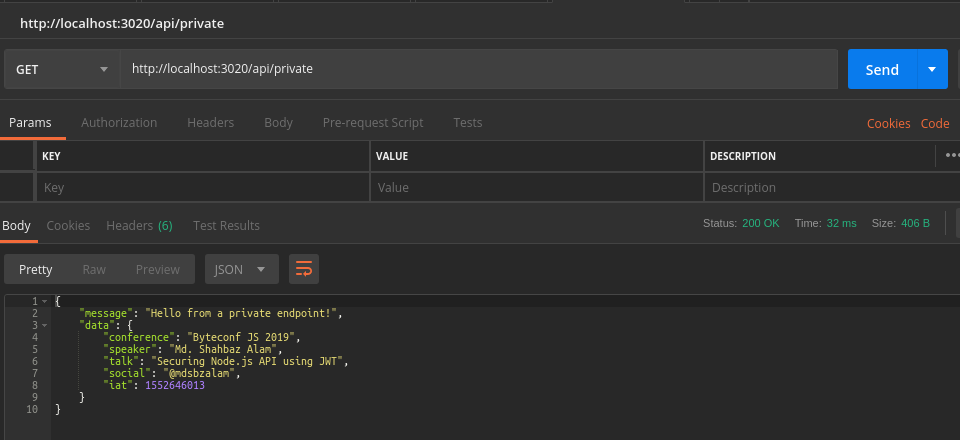Collapse the "data" object at line 3
960x440 pixels.
[45, 325]
